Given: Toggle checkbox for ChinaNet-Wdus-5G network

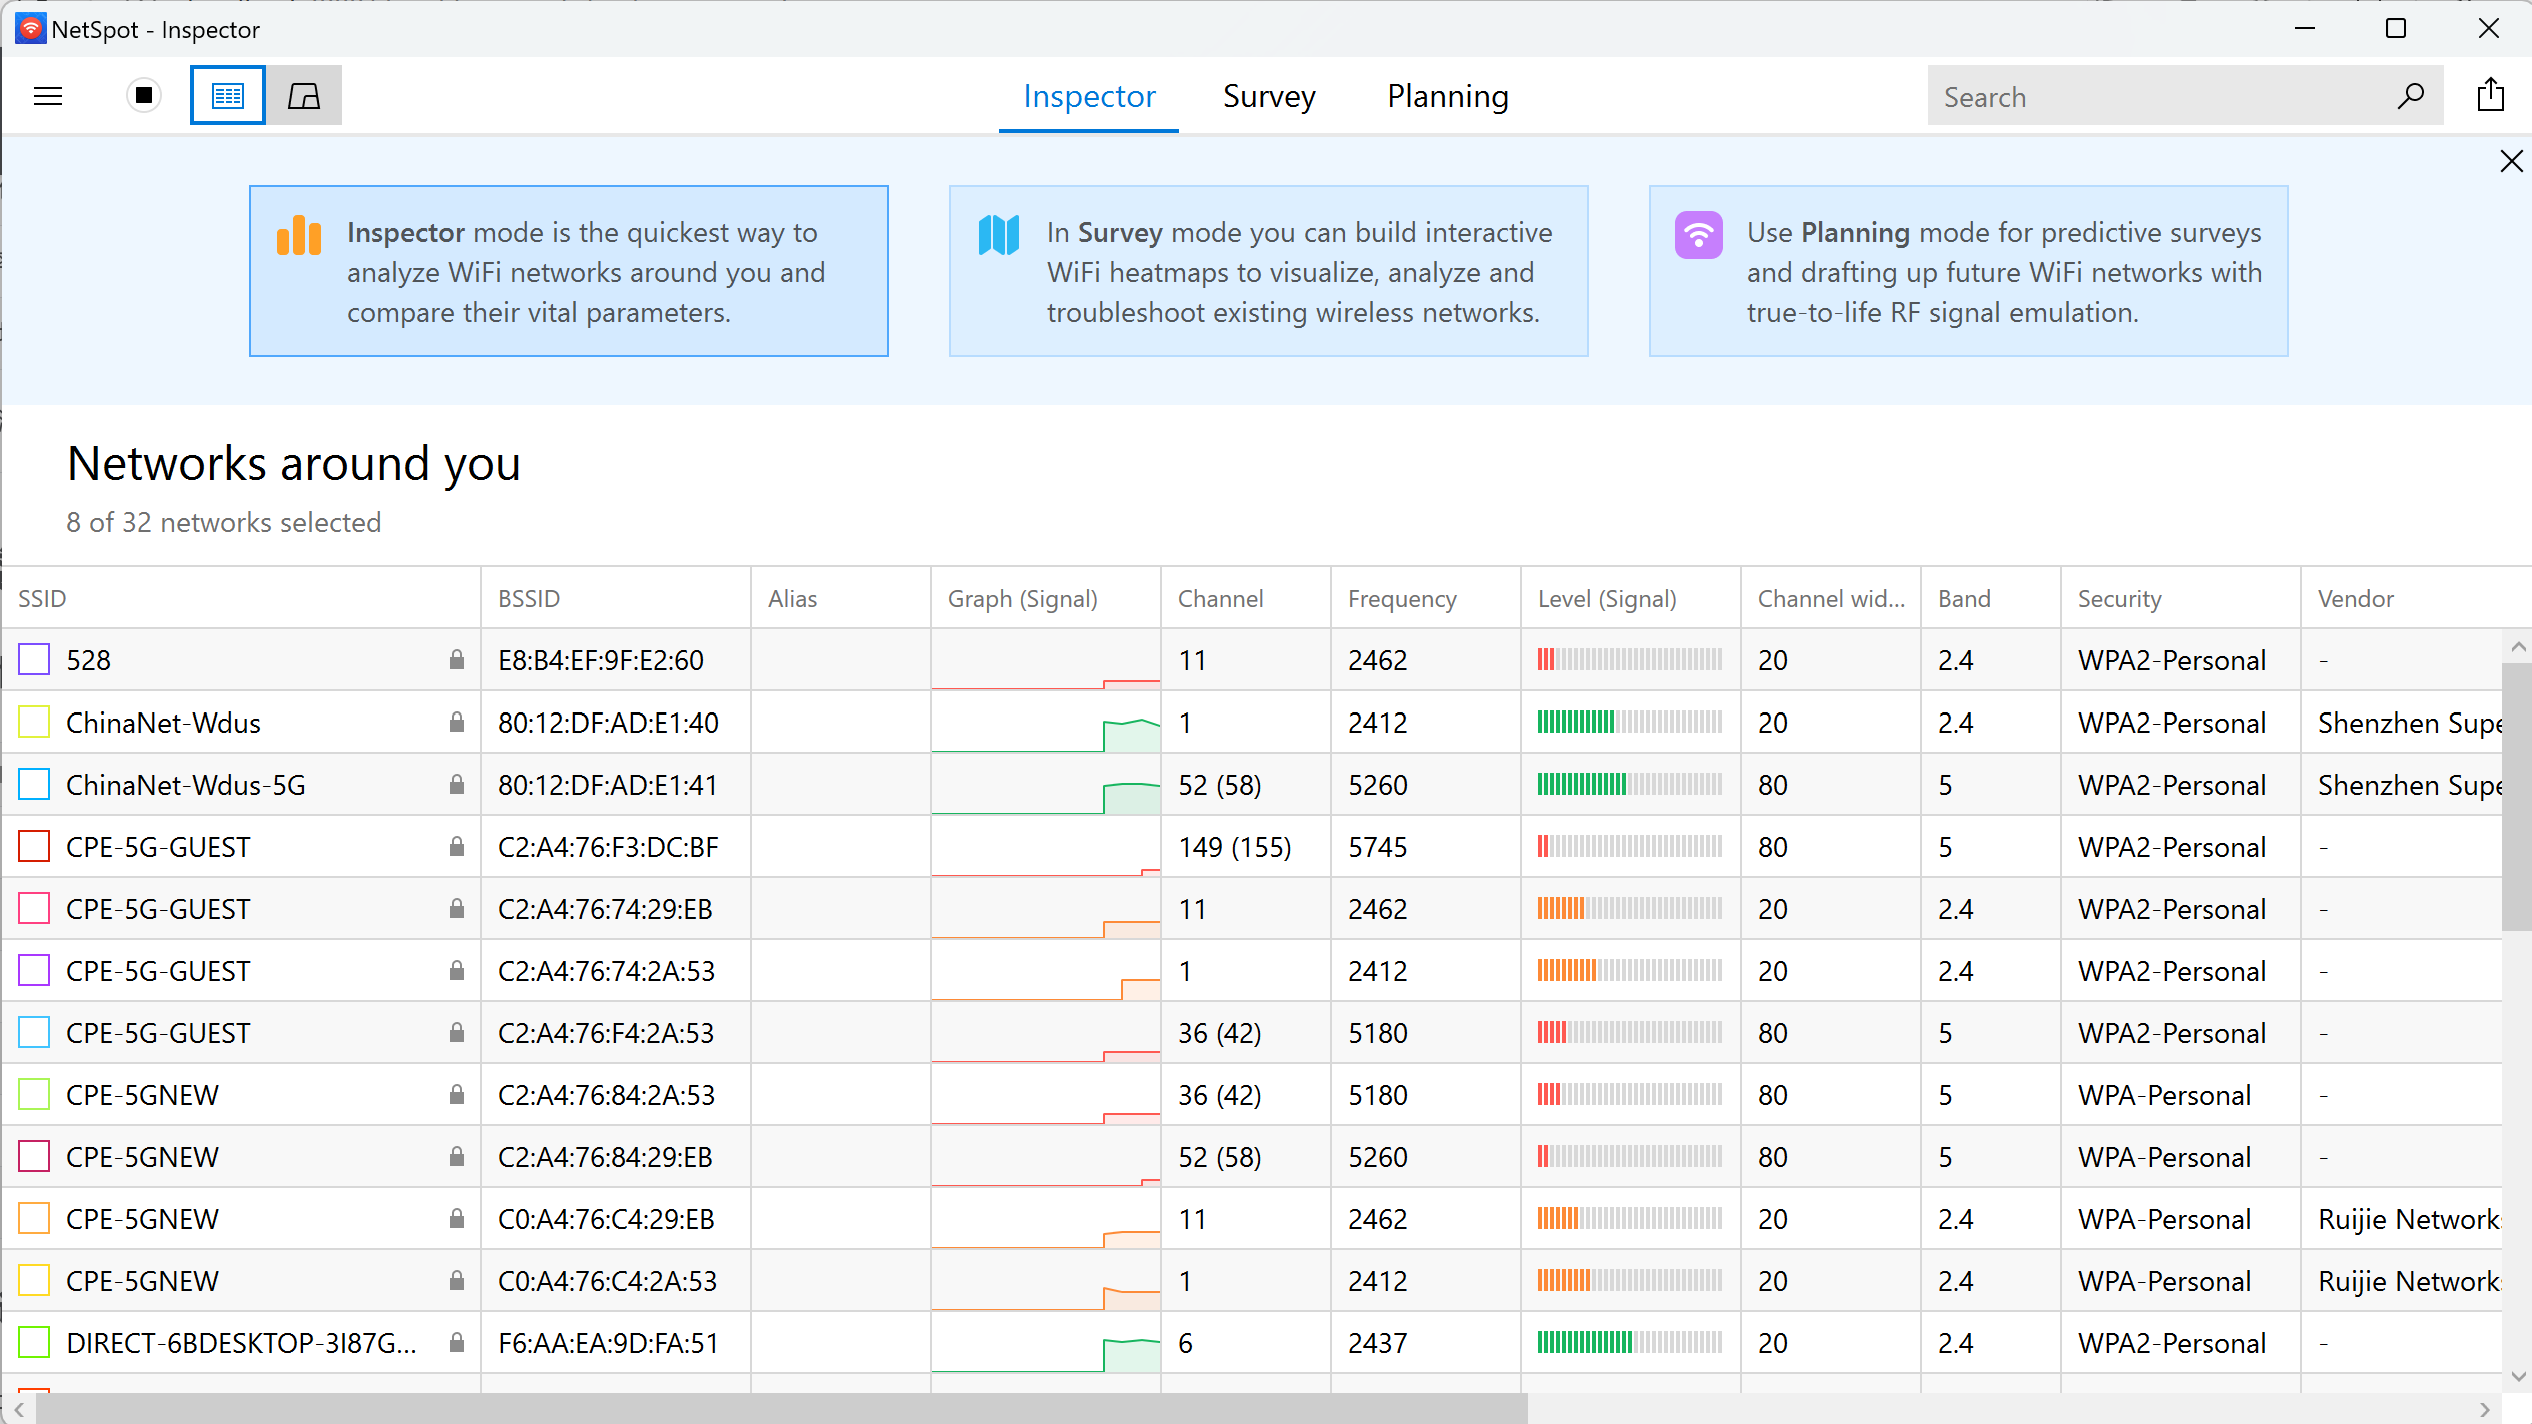Looking at the screenshot, I should click(x=34, y=784).
